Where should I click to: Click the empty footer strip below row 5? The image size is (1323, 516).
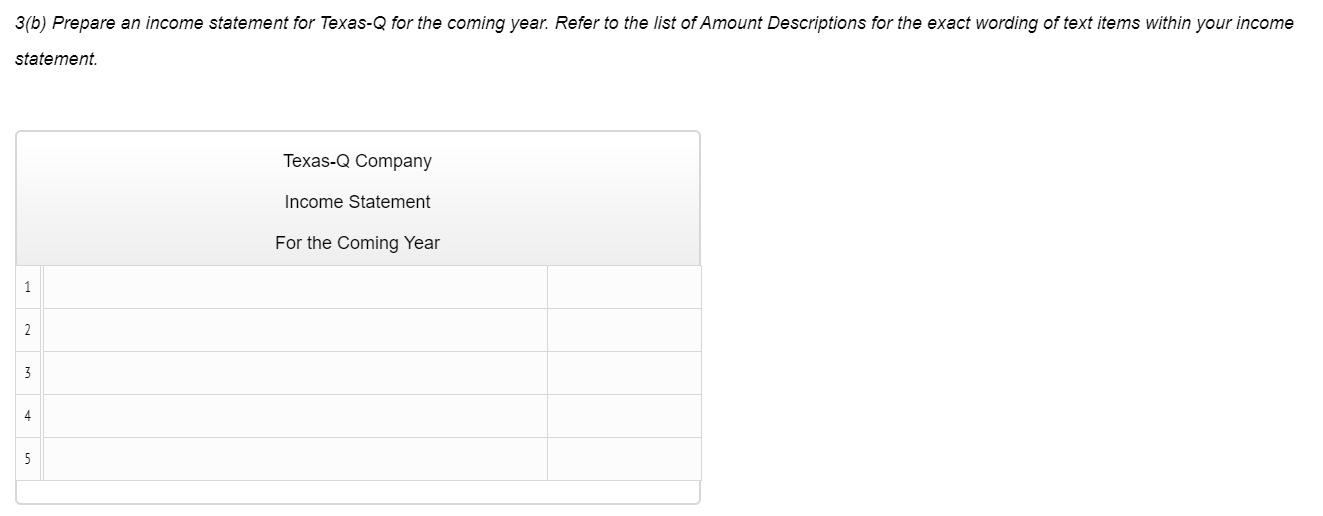[357, 492]
